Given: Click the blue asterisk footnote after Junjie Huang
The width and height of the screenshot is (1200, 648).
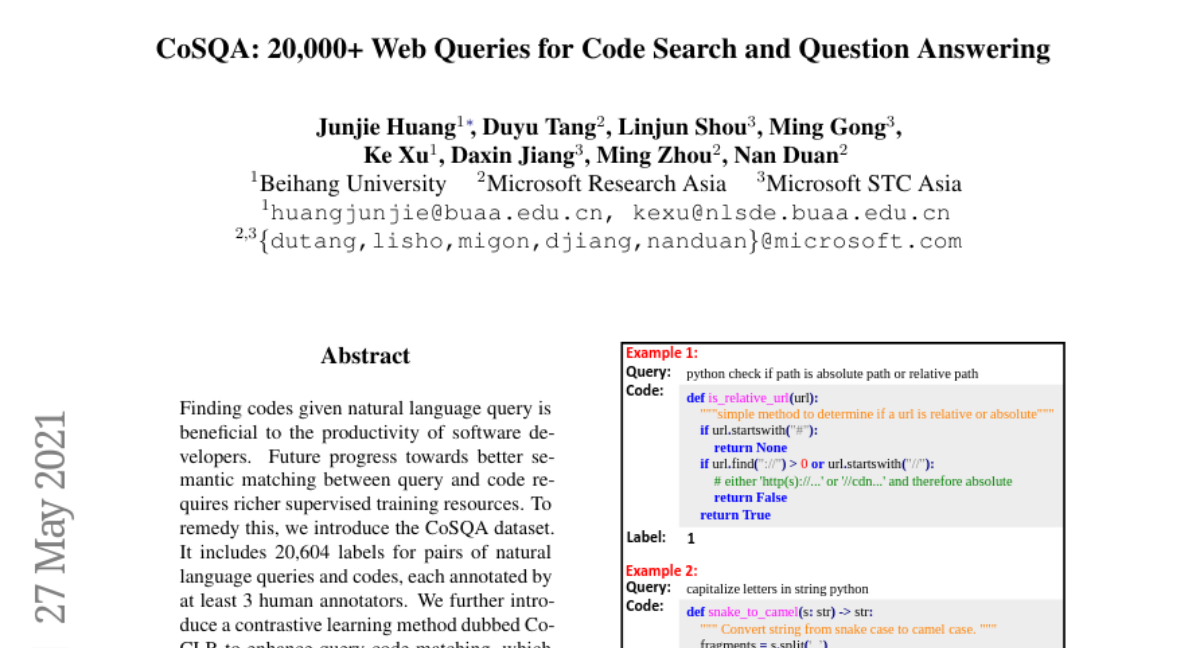Looking at the screenshot, I should pyautogui.click(x=470, y=124).
